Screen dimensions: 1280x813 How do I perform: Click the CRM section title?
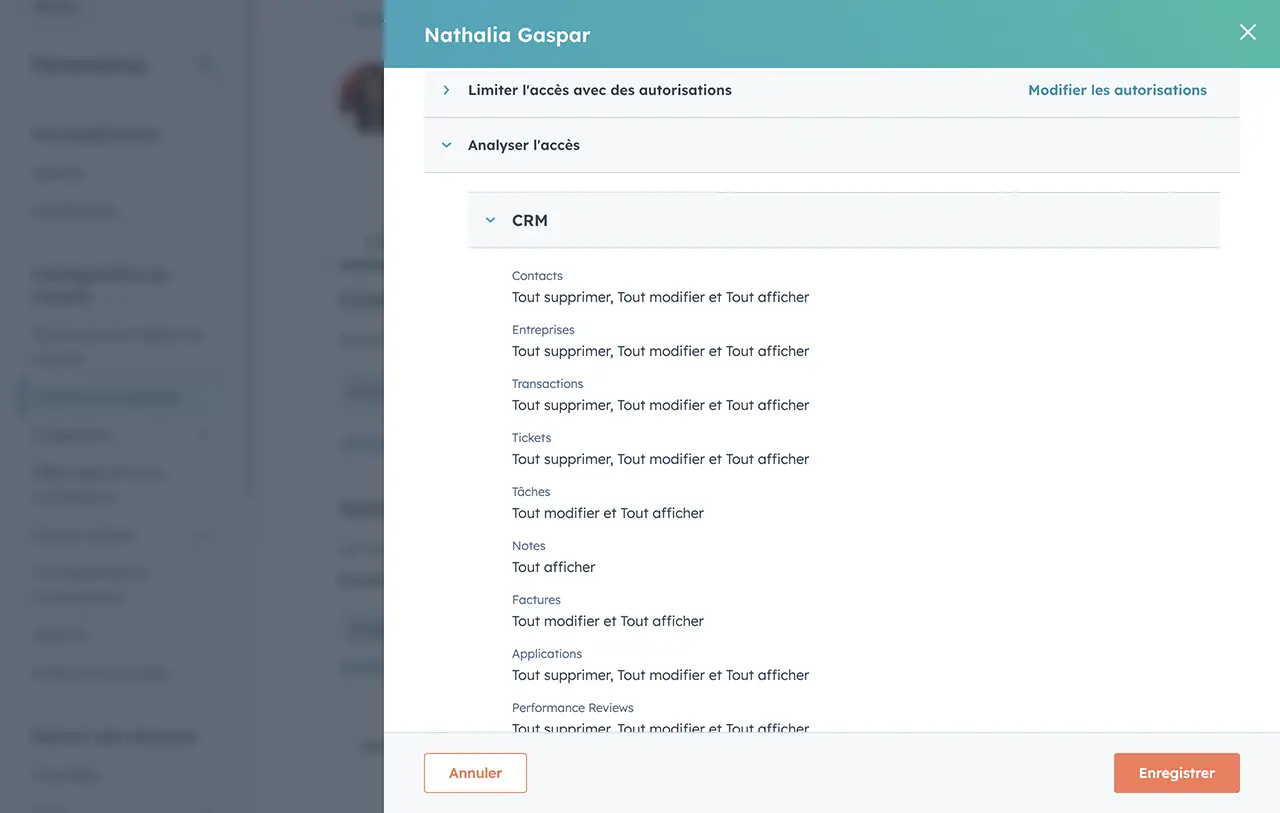click(x=530, y=220)
